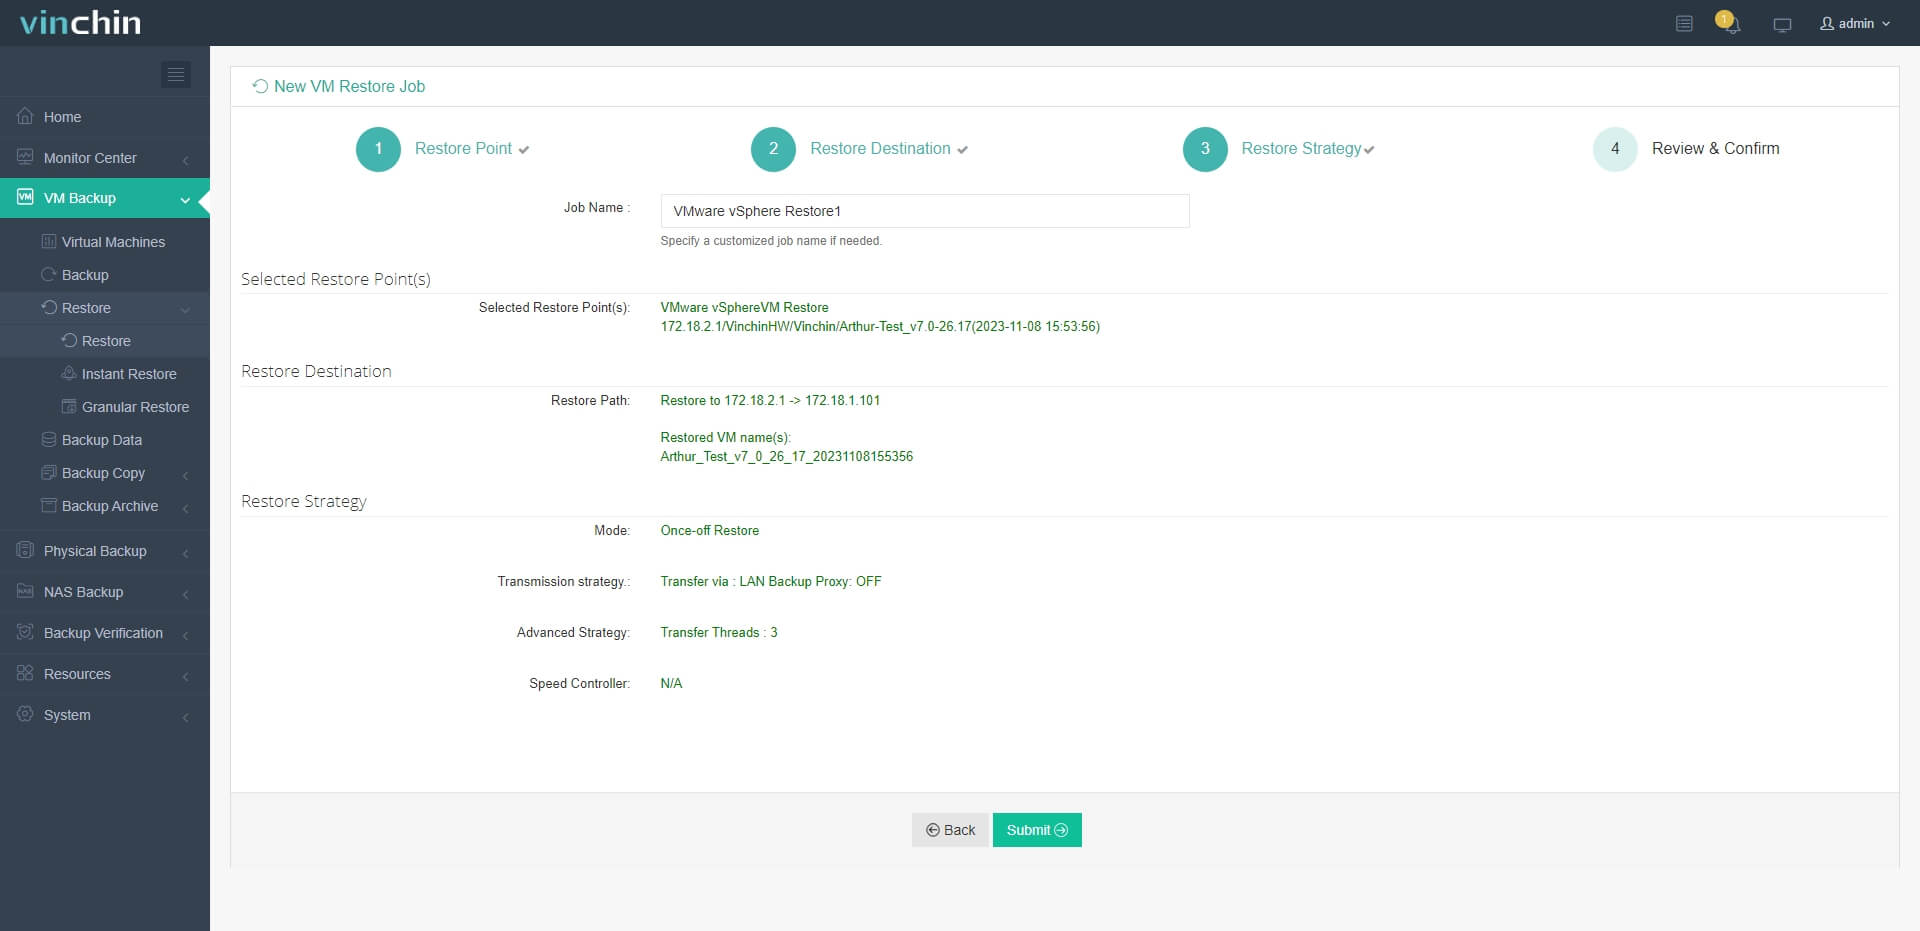Expand the Backup Copy arrow
The width and height of the screenshot is (1920, 931).
[185, 474]
